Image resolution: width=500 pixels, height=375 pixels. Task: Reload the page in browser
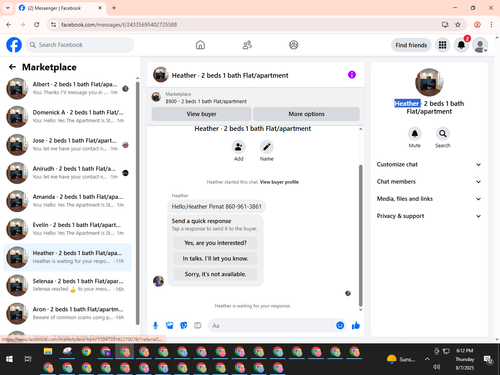[x=37, y=25]
